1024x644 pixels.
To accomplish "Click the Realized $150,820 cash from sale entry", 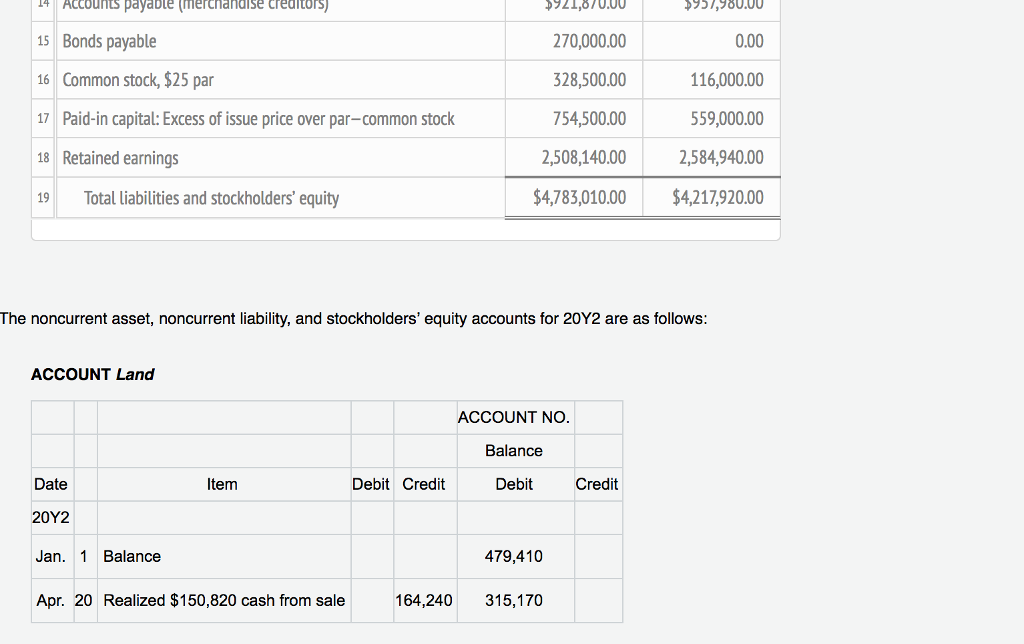I will click(x=224, y=600).
